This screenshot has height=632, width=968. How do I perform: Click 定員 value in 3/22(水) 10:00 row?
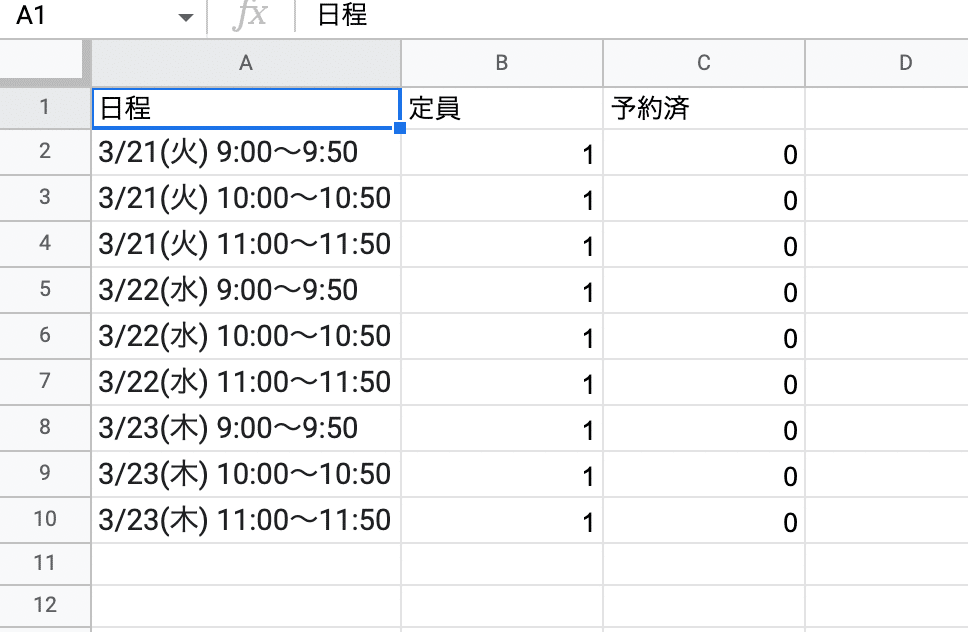click(x=502, y=336)
